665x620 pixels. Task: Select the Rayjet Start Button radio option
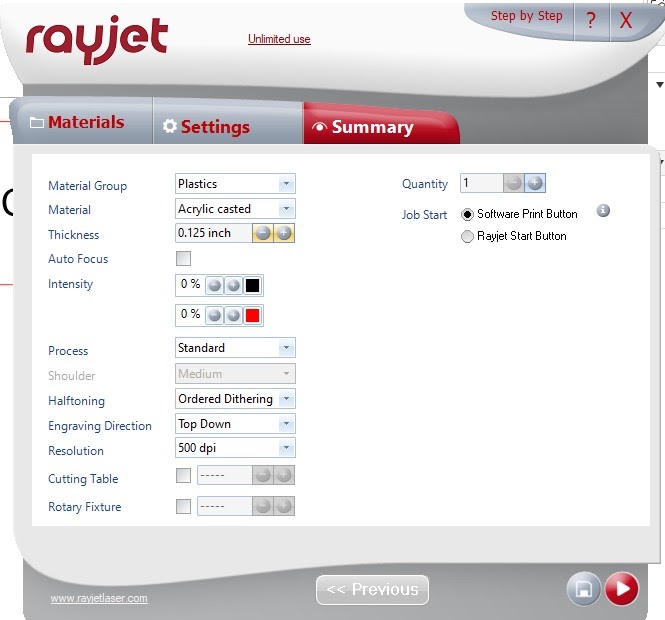pyautogui.click(x=467, y=237)
